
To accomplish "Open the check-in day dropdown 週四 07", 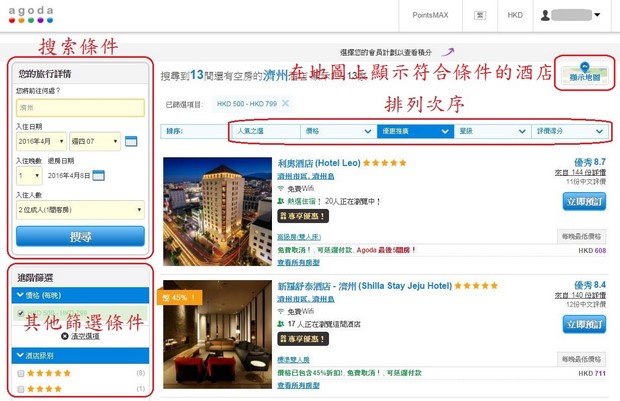I will point(95,141).
